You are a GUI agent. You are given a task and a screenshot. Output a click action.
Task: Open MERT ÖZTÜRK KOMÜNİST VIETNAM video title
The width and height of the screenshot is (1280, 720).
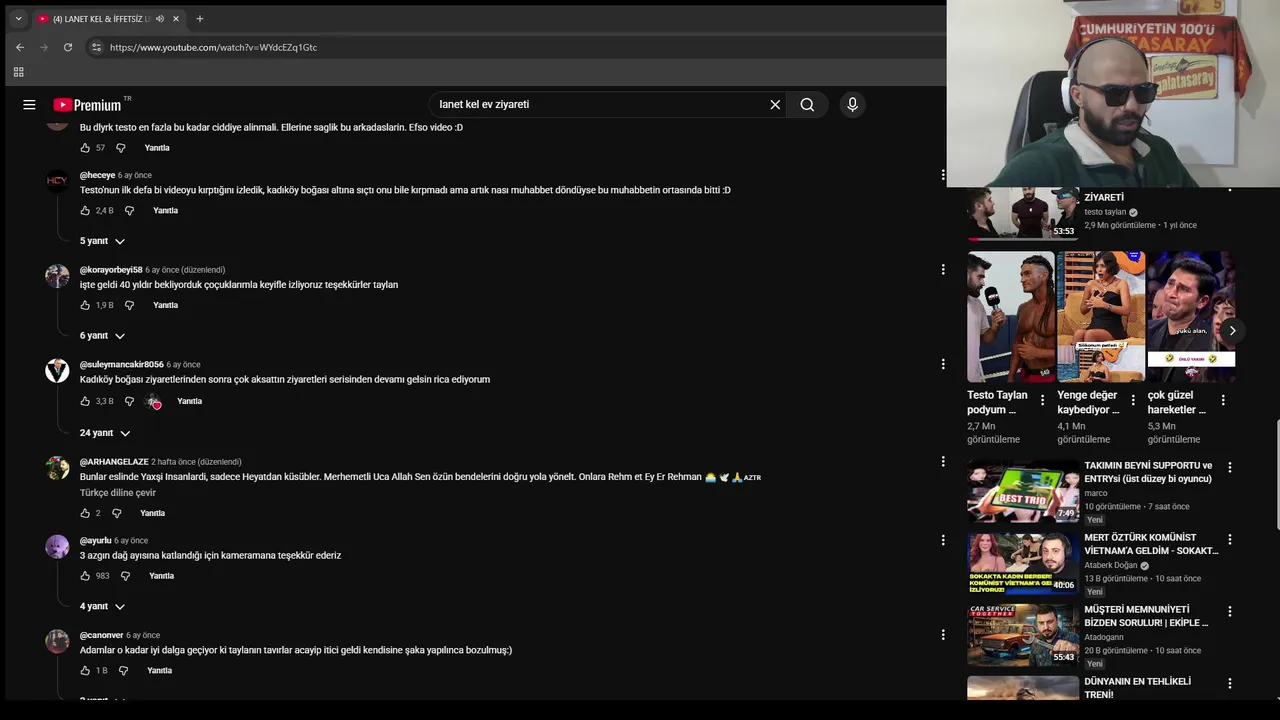1151,544
